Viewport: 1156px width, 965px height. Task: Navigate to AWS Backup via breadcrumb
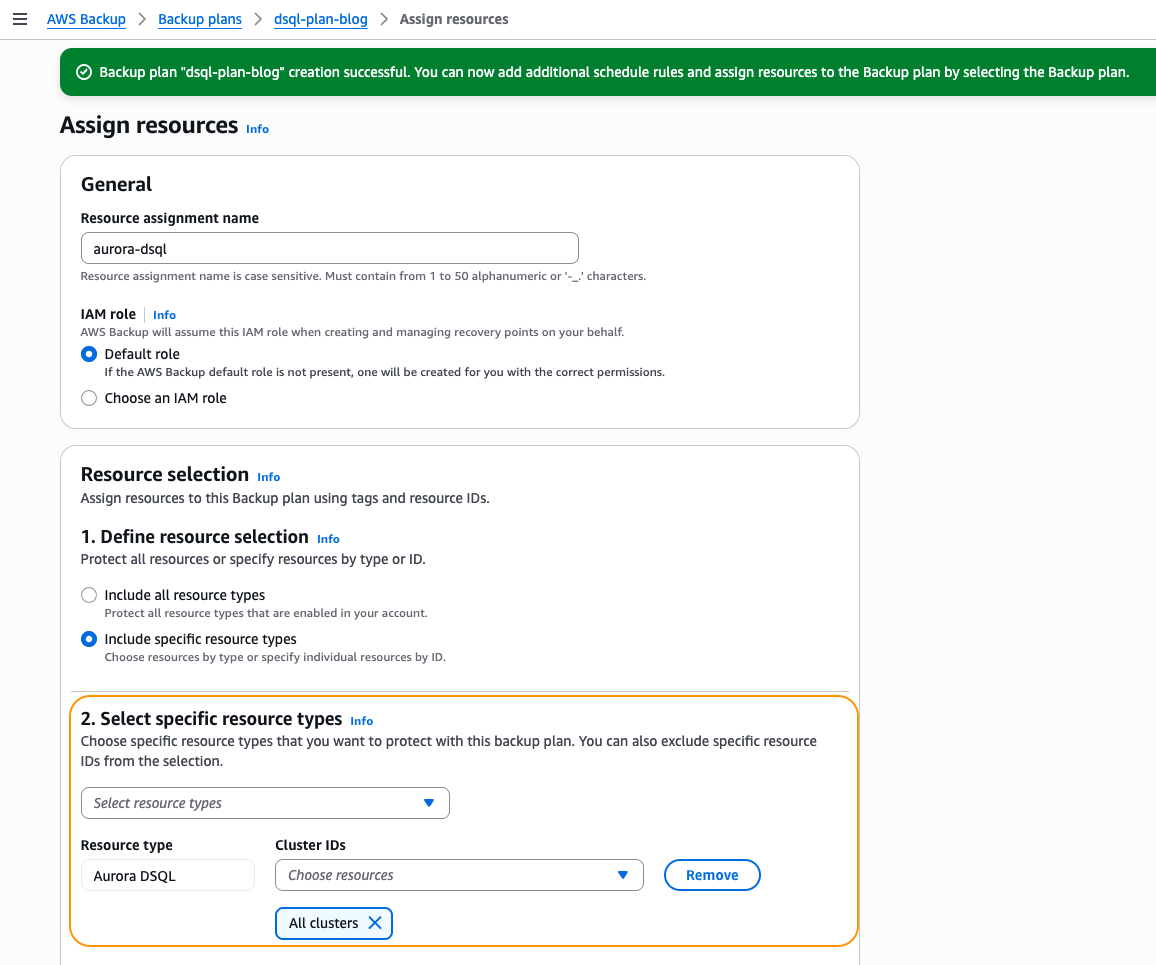click(86, 19)
